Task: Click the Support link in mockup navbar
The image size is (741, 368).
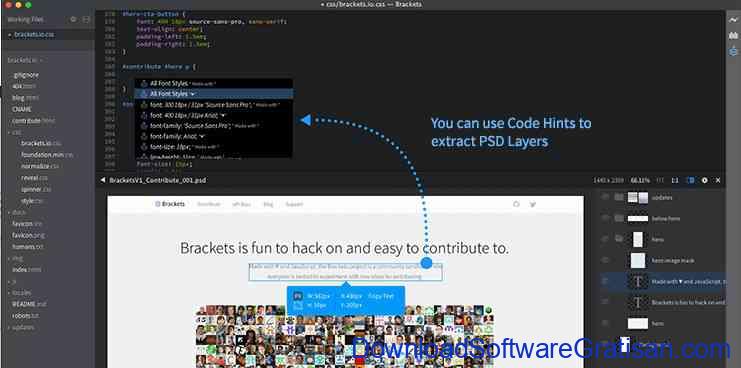Action: (x=294, y=204)
